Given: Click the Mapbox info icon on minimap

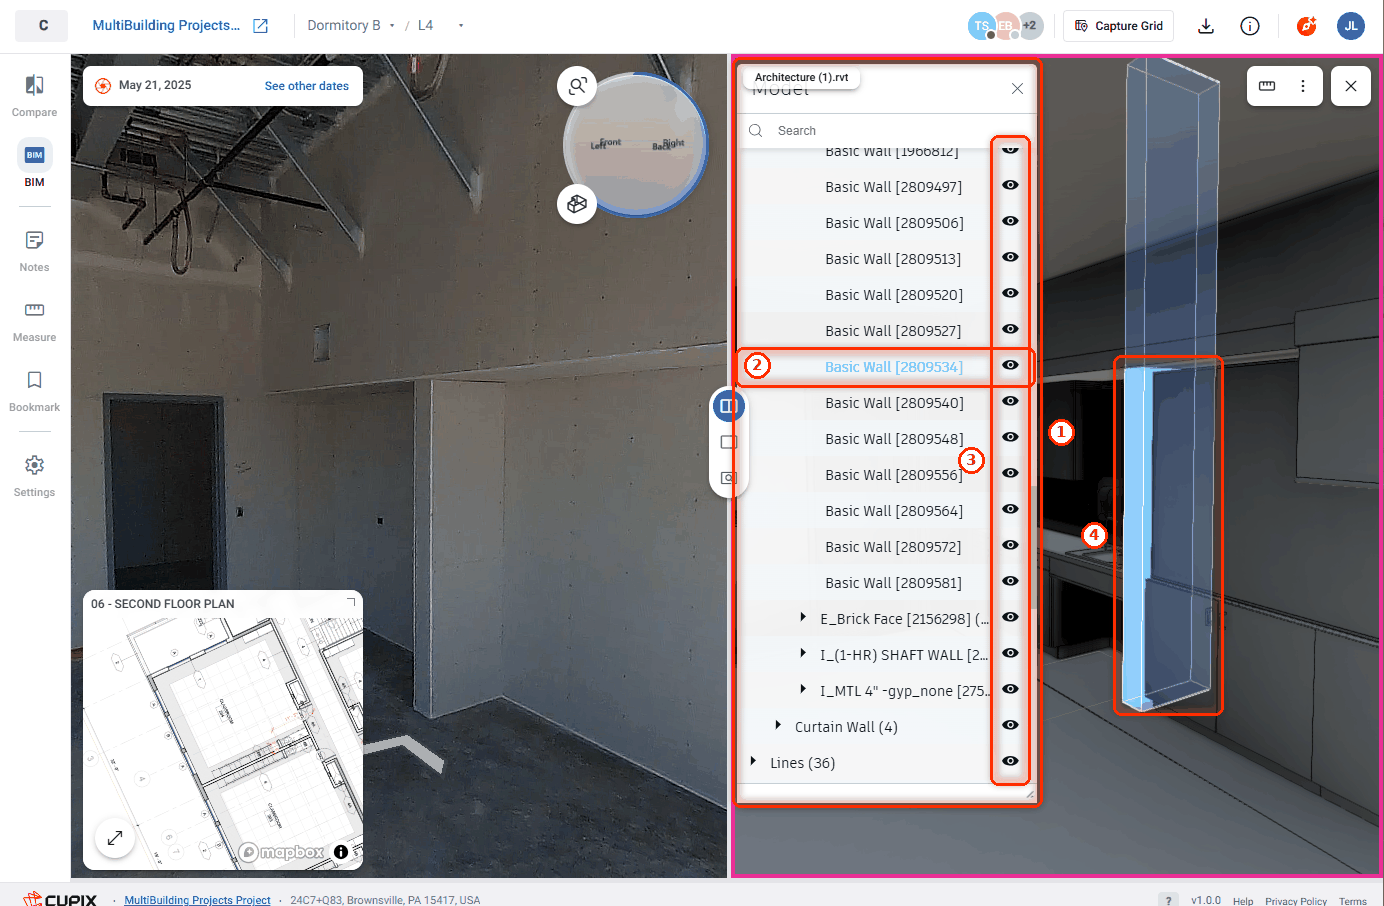Looking at the screenshot, I should pyautogui.click(x=341, y=852).
